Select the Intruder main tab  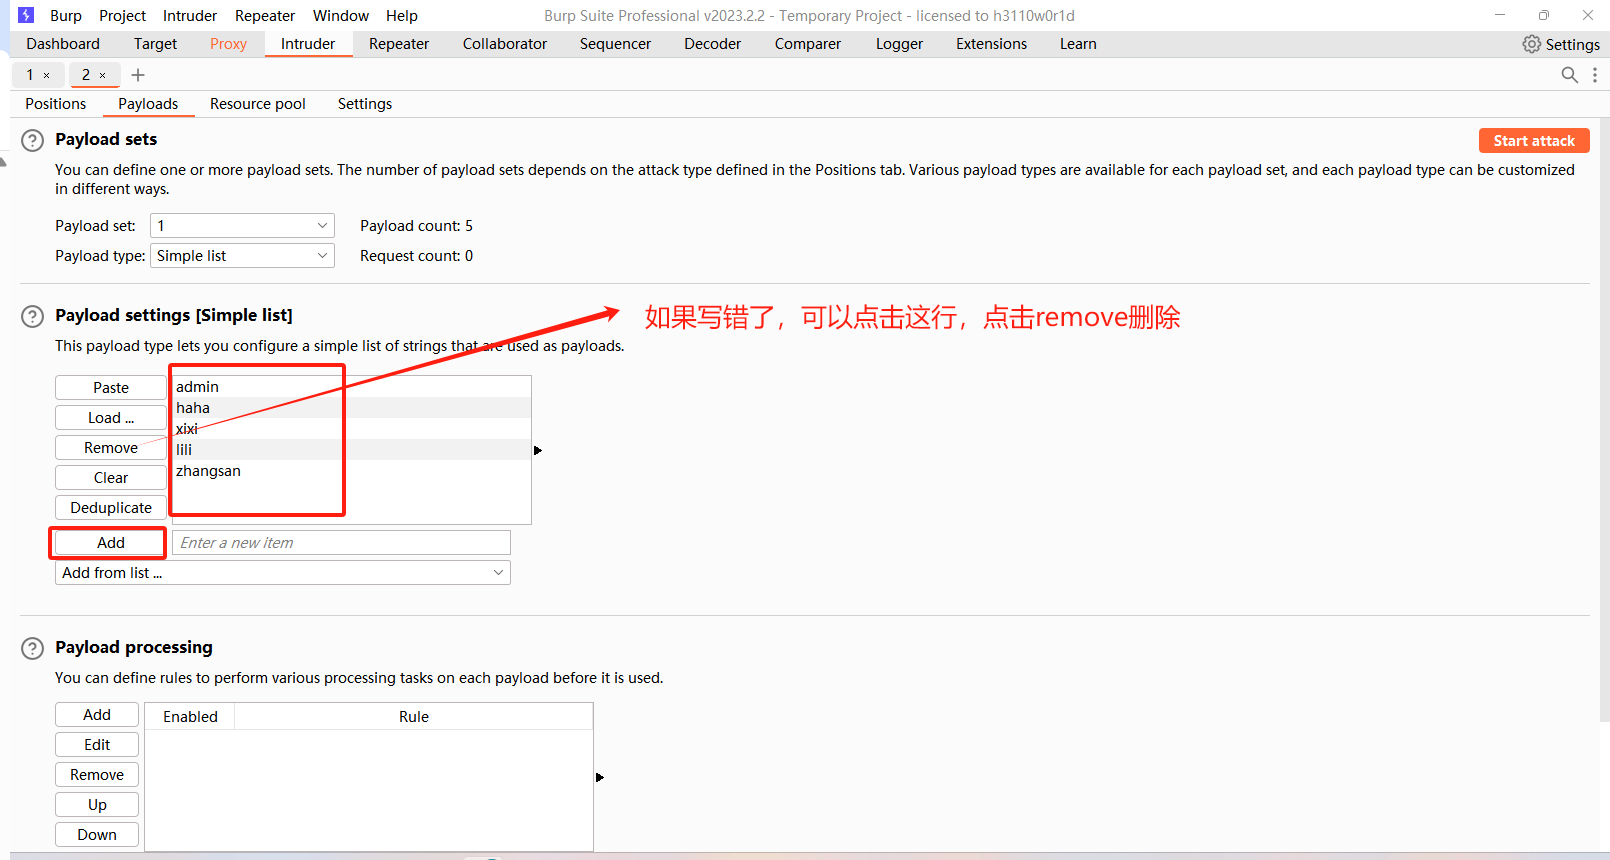tap(308, 44)
